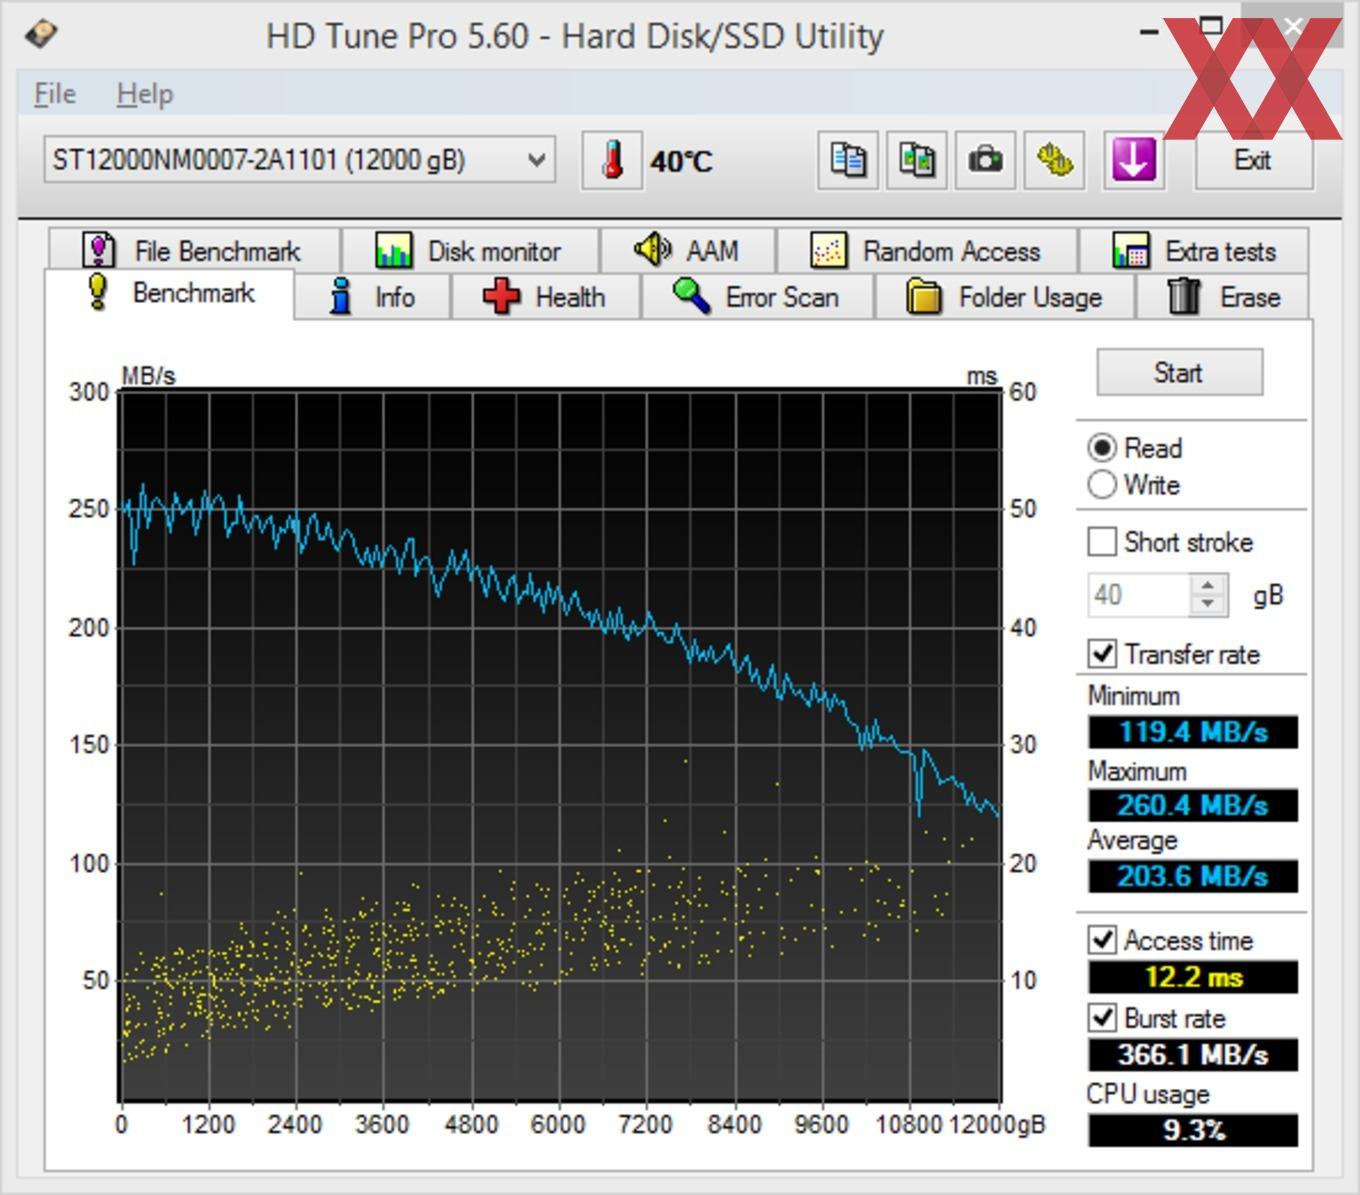Click the Exit button

tap(1253, 160)
